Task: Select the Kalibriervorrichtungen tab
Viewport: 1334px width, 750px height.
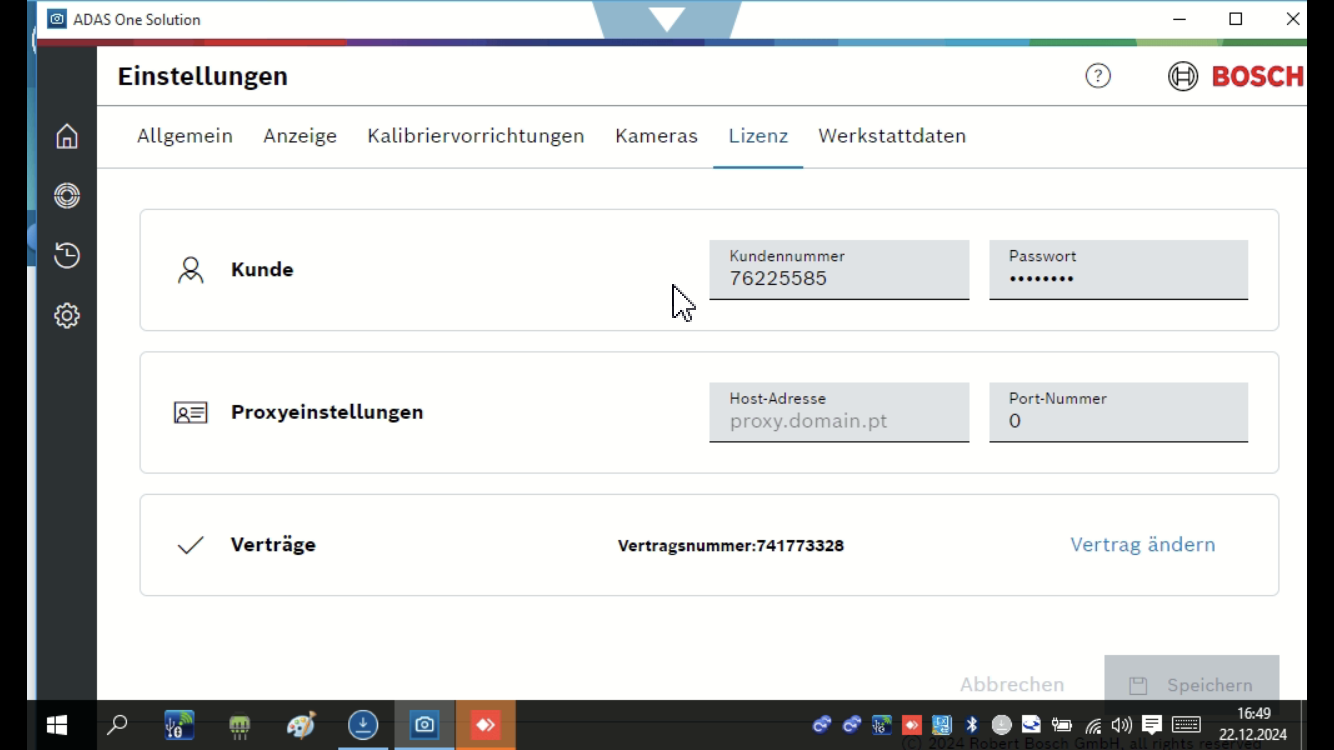Action: (476, 136)
